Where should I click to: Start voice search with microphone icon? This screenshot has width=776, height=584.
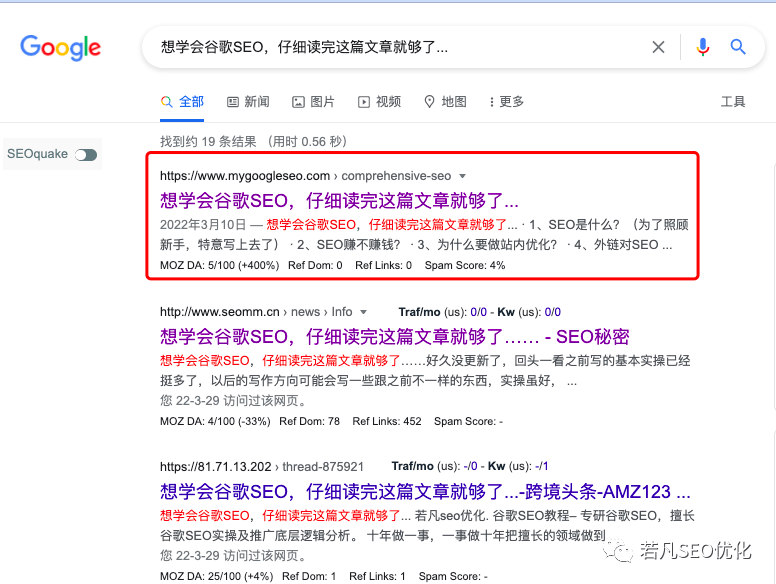pos(703,47)
